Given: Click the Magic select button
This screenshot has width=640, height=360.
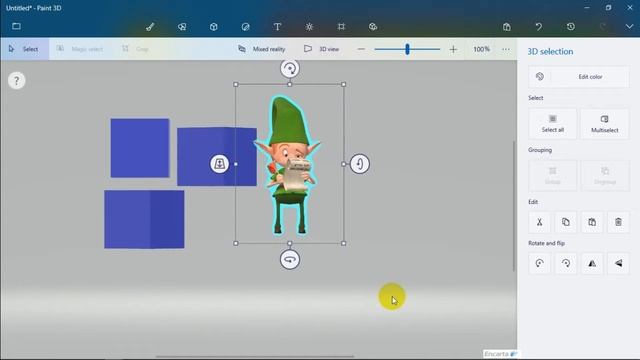Looking at the screenshot, I should coord(80,49).
